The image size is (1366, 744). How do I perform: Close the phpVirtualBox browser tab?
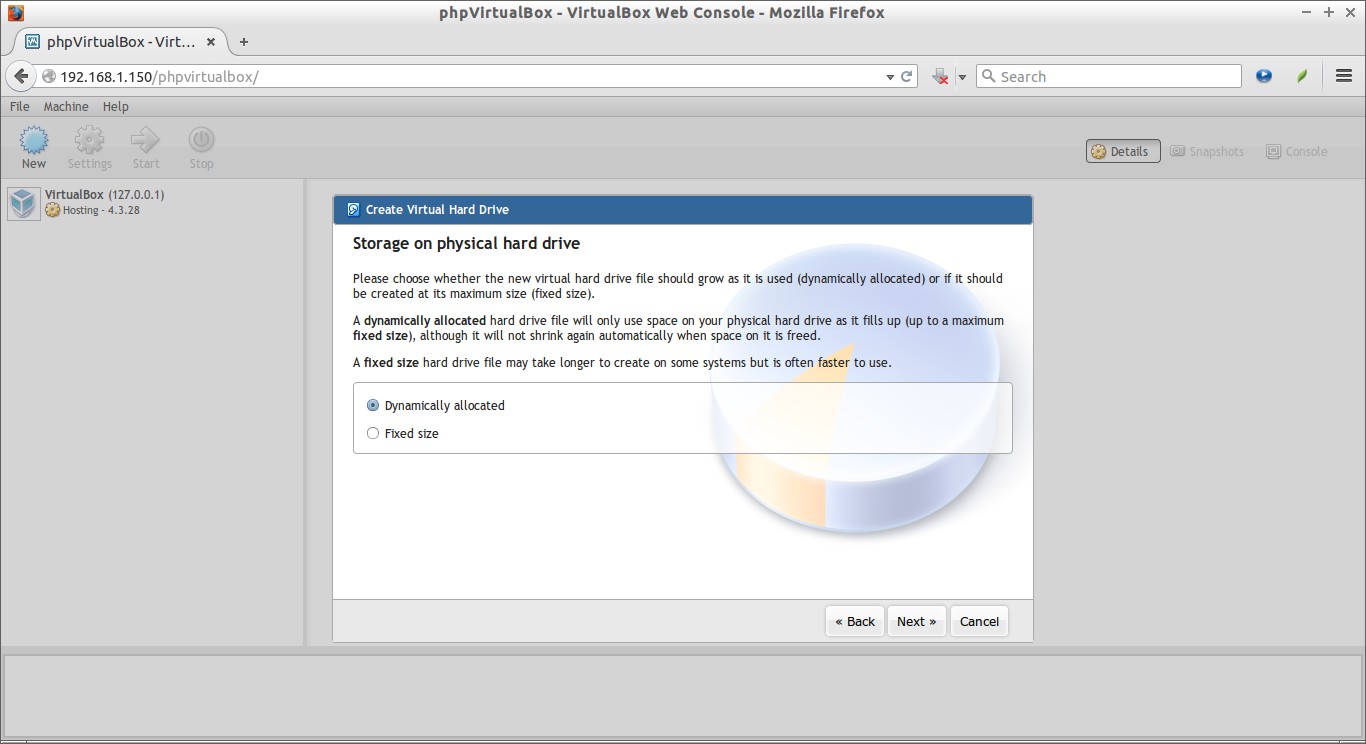(211, 42)
